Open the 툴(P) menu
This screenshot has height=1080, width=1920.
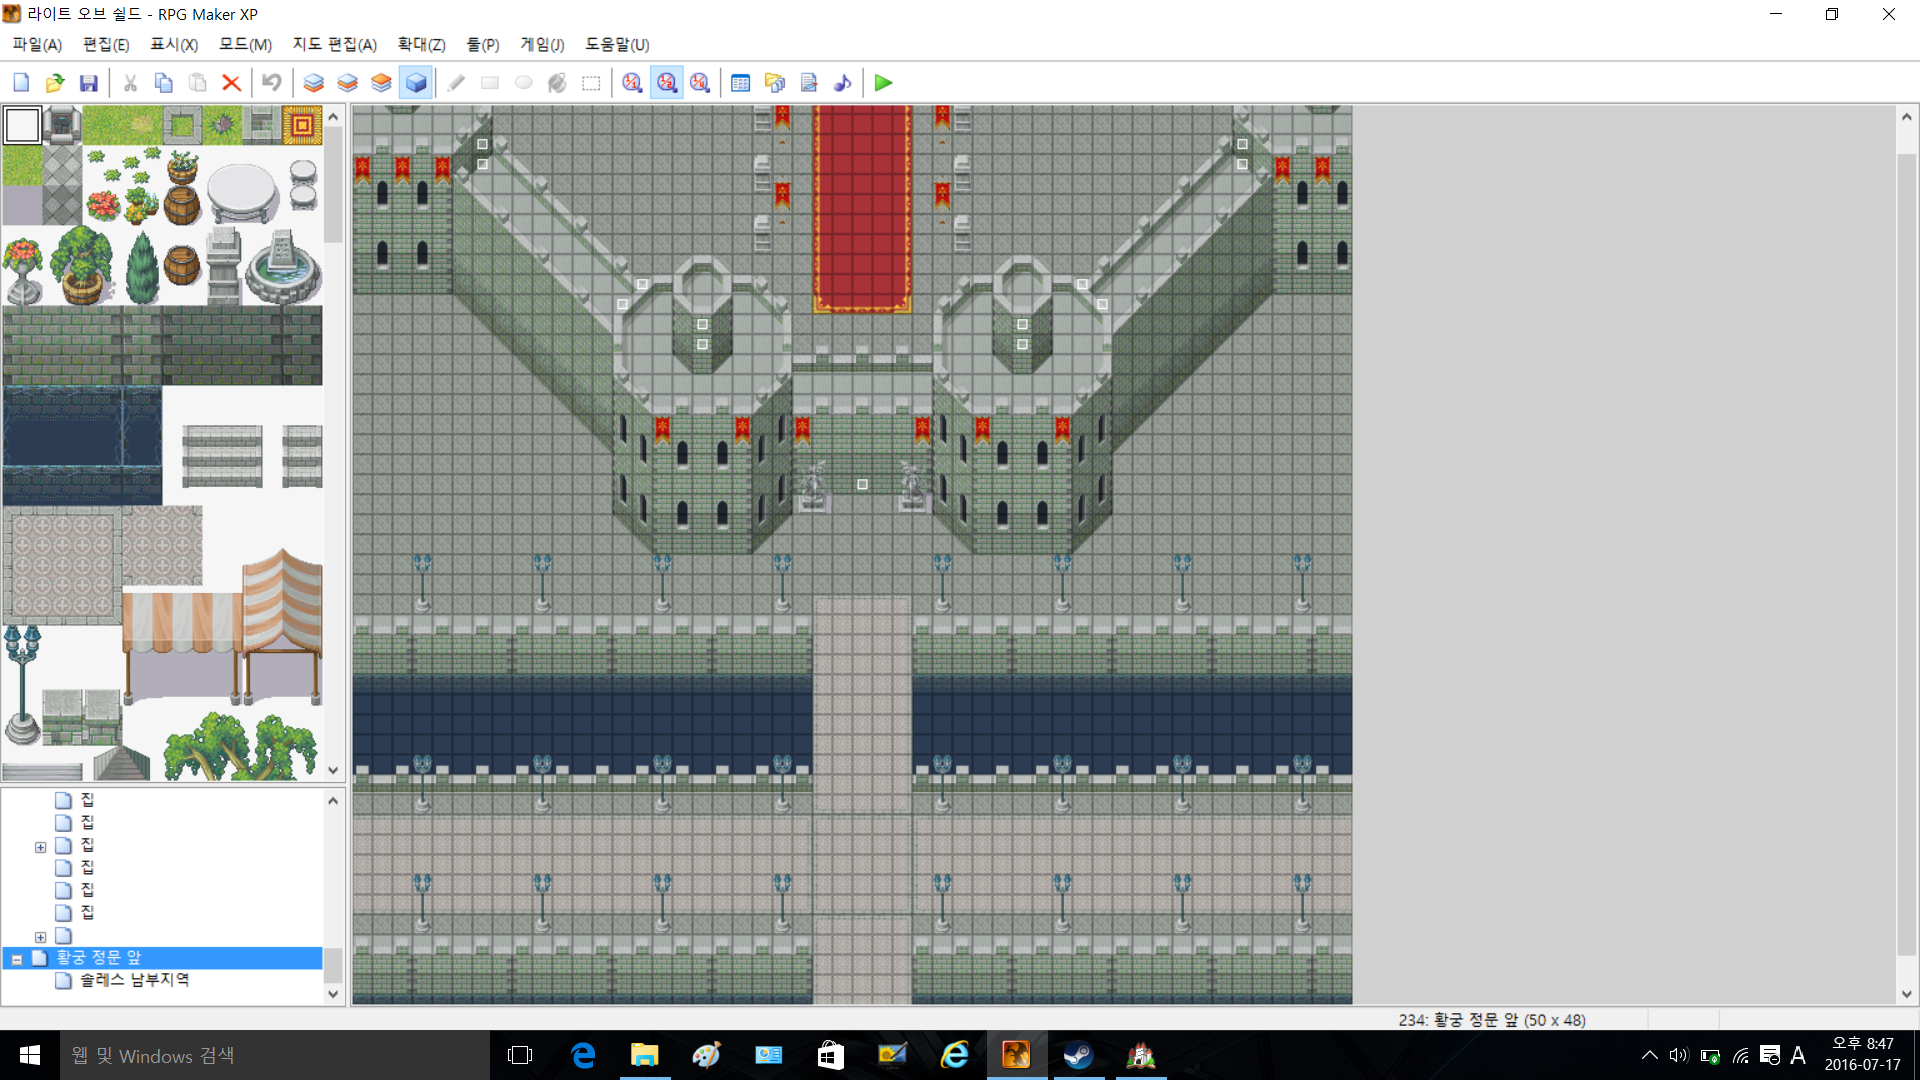click(483, 45)
